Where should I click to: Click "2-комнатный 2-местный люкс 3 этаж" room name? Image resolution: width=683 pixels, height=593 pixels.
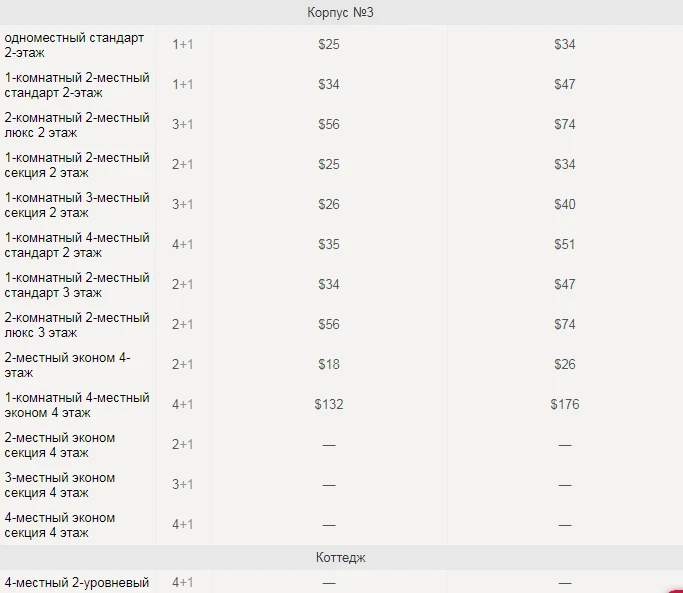click(x=77, y=325)
